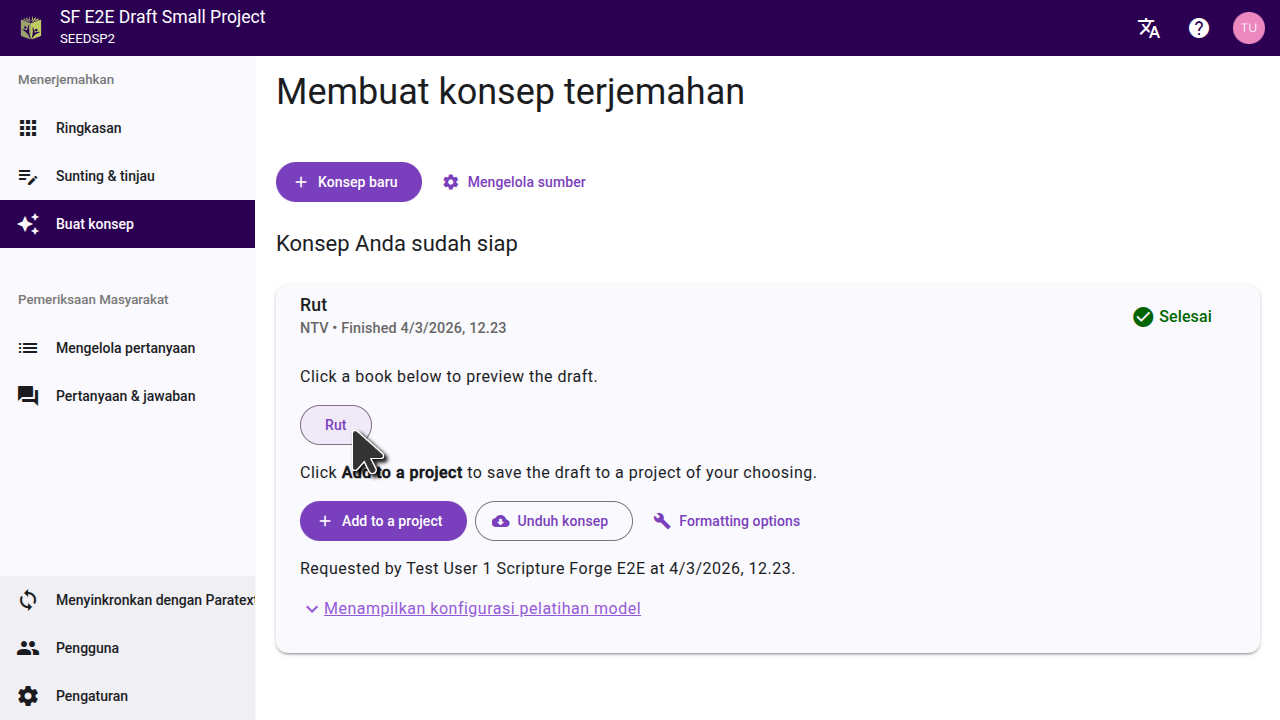Click the Scripture Forge logo icon
Image resolution: width=1280 pixels, height=720 pixels.
click(31, 28)
